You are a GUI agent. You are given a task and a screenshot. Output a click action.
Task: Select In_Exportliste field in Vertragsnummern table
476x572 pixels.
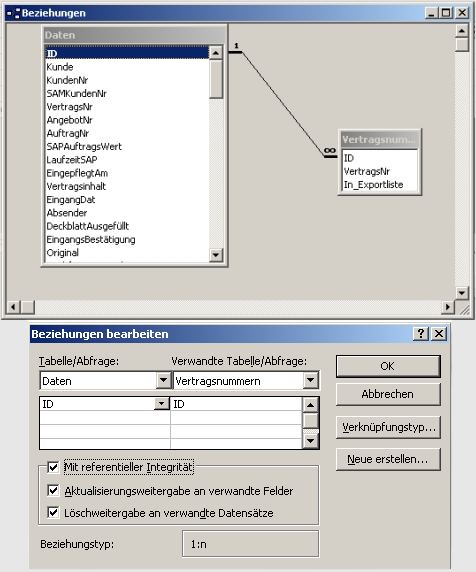pos(374,185)
